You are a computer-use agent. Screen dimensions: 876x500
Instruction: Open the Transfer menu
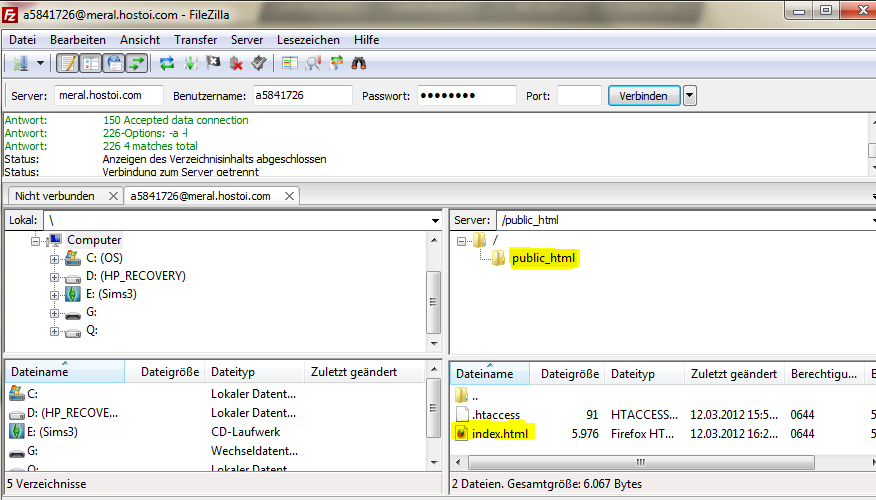196,40
